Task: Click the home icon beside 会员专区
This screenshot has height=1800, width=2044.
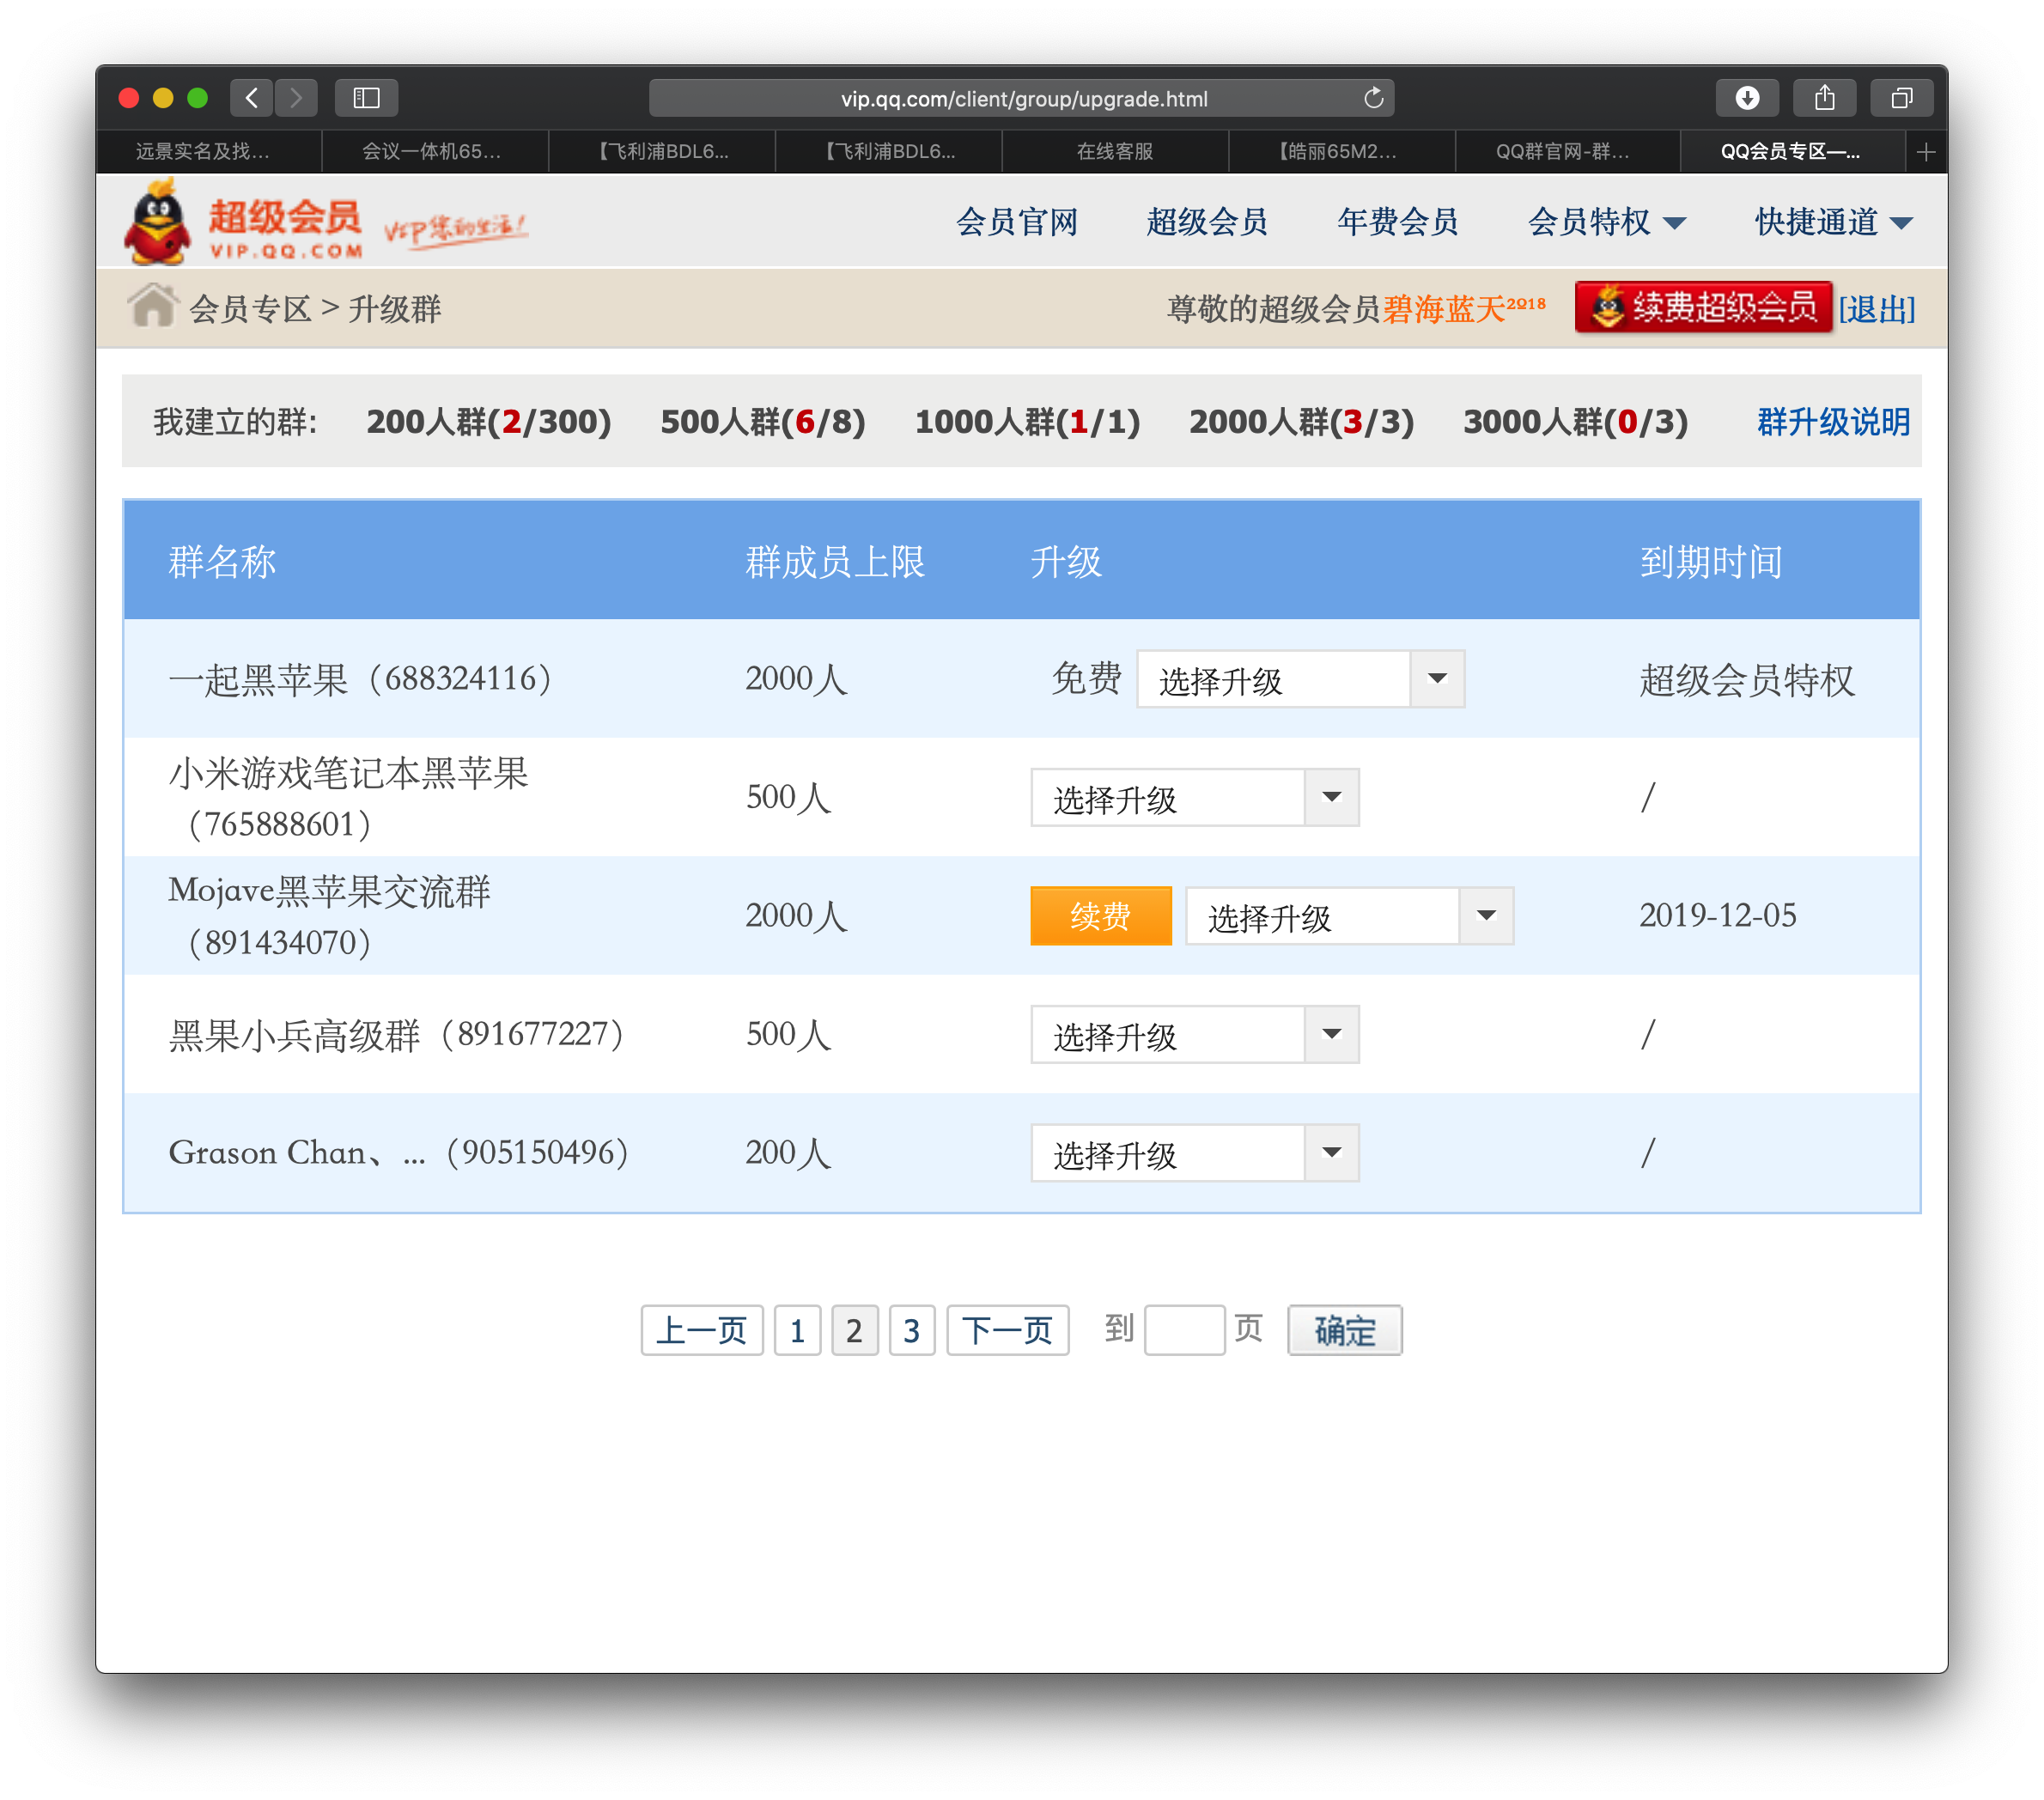Action: pyautogui.click(x=152, y=306)
